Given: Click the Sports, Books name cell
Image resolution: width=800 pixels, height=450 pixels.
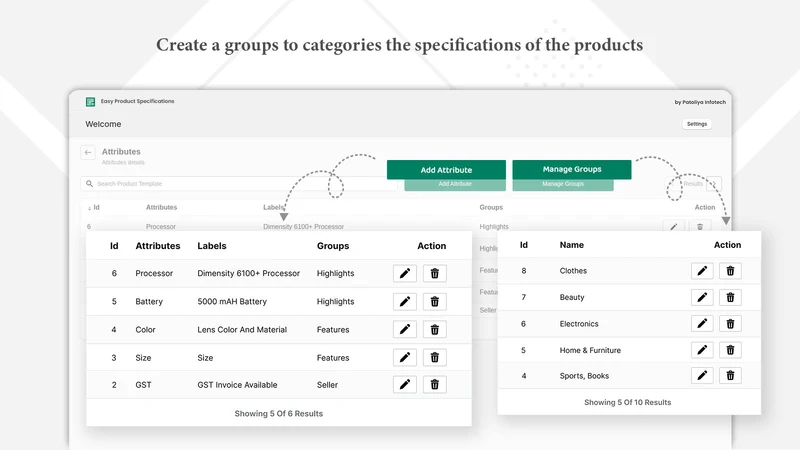Looking at the screenshot, I should pos(584,376).
